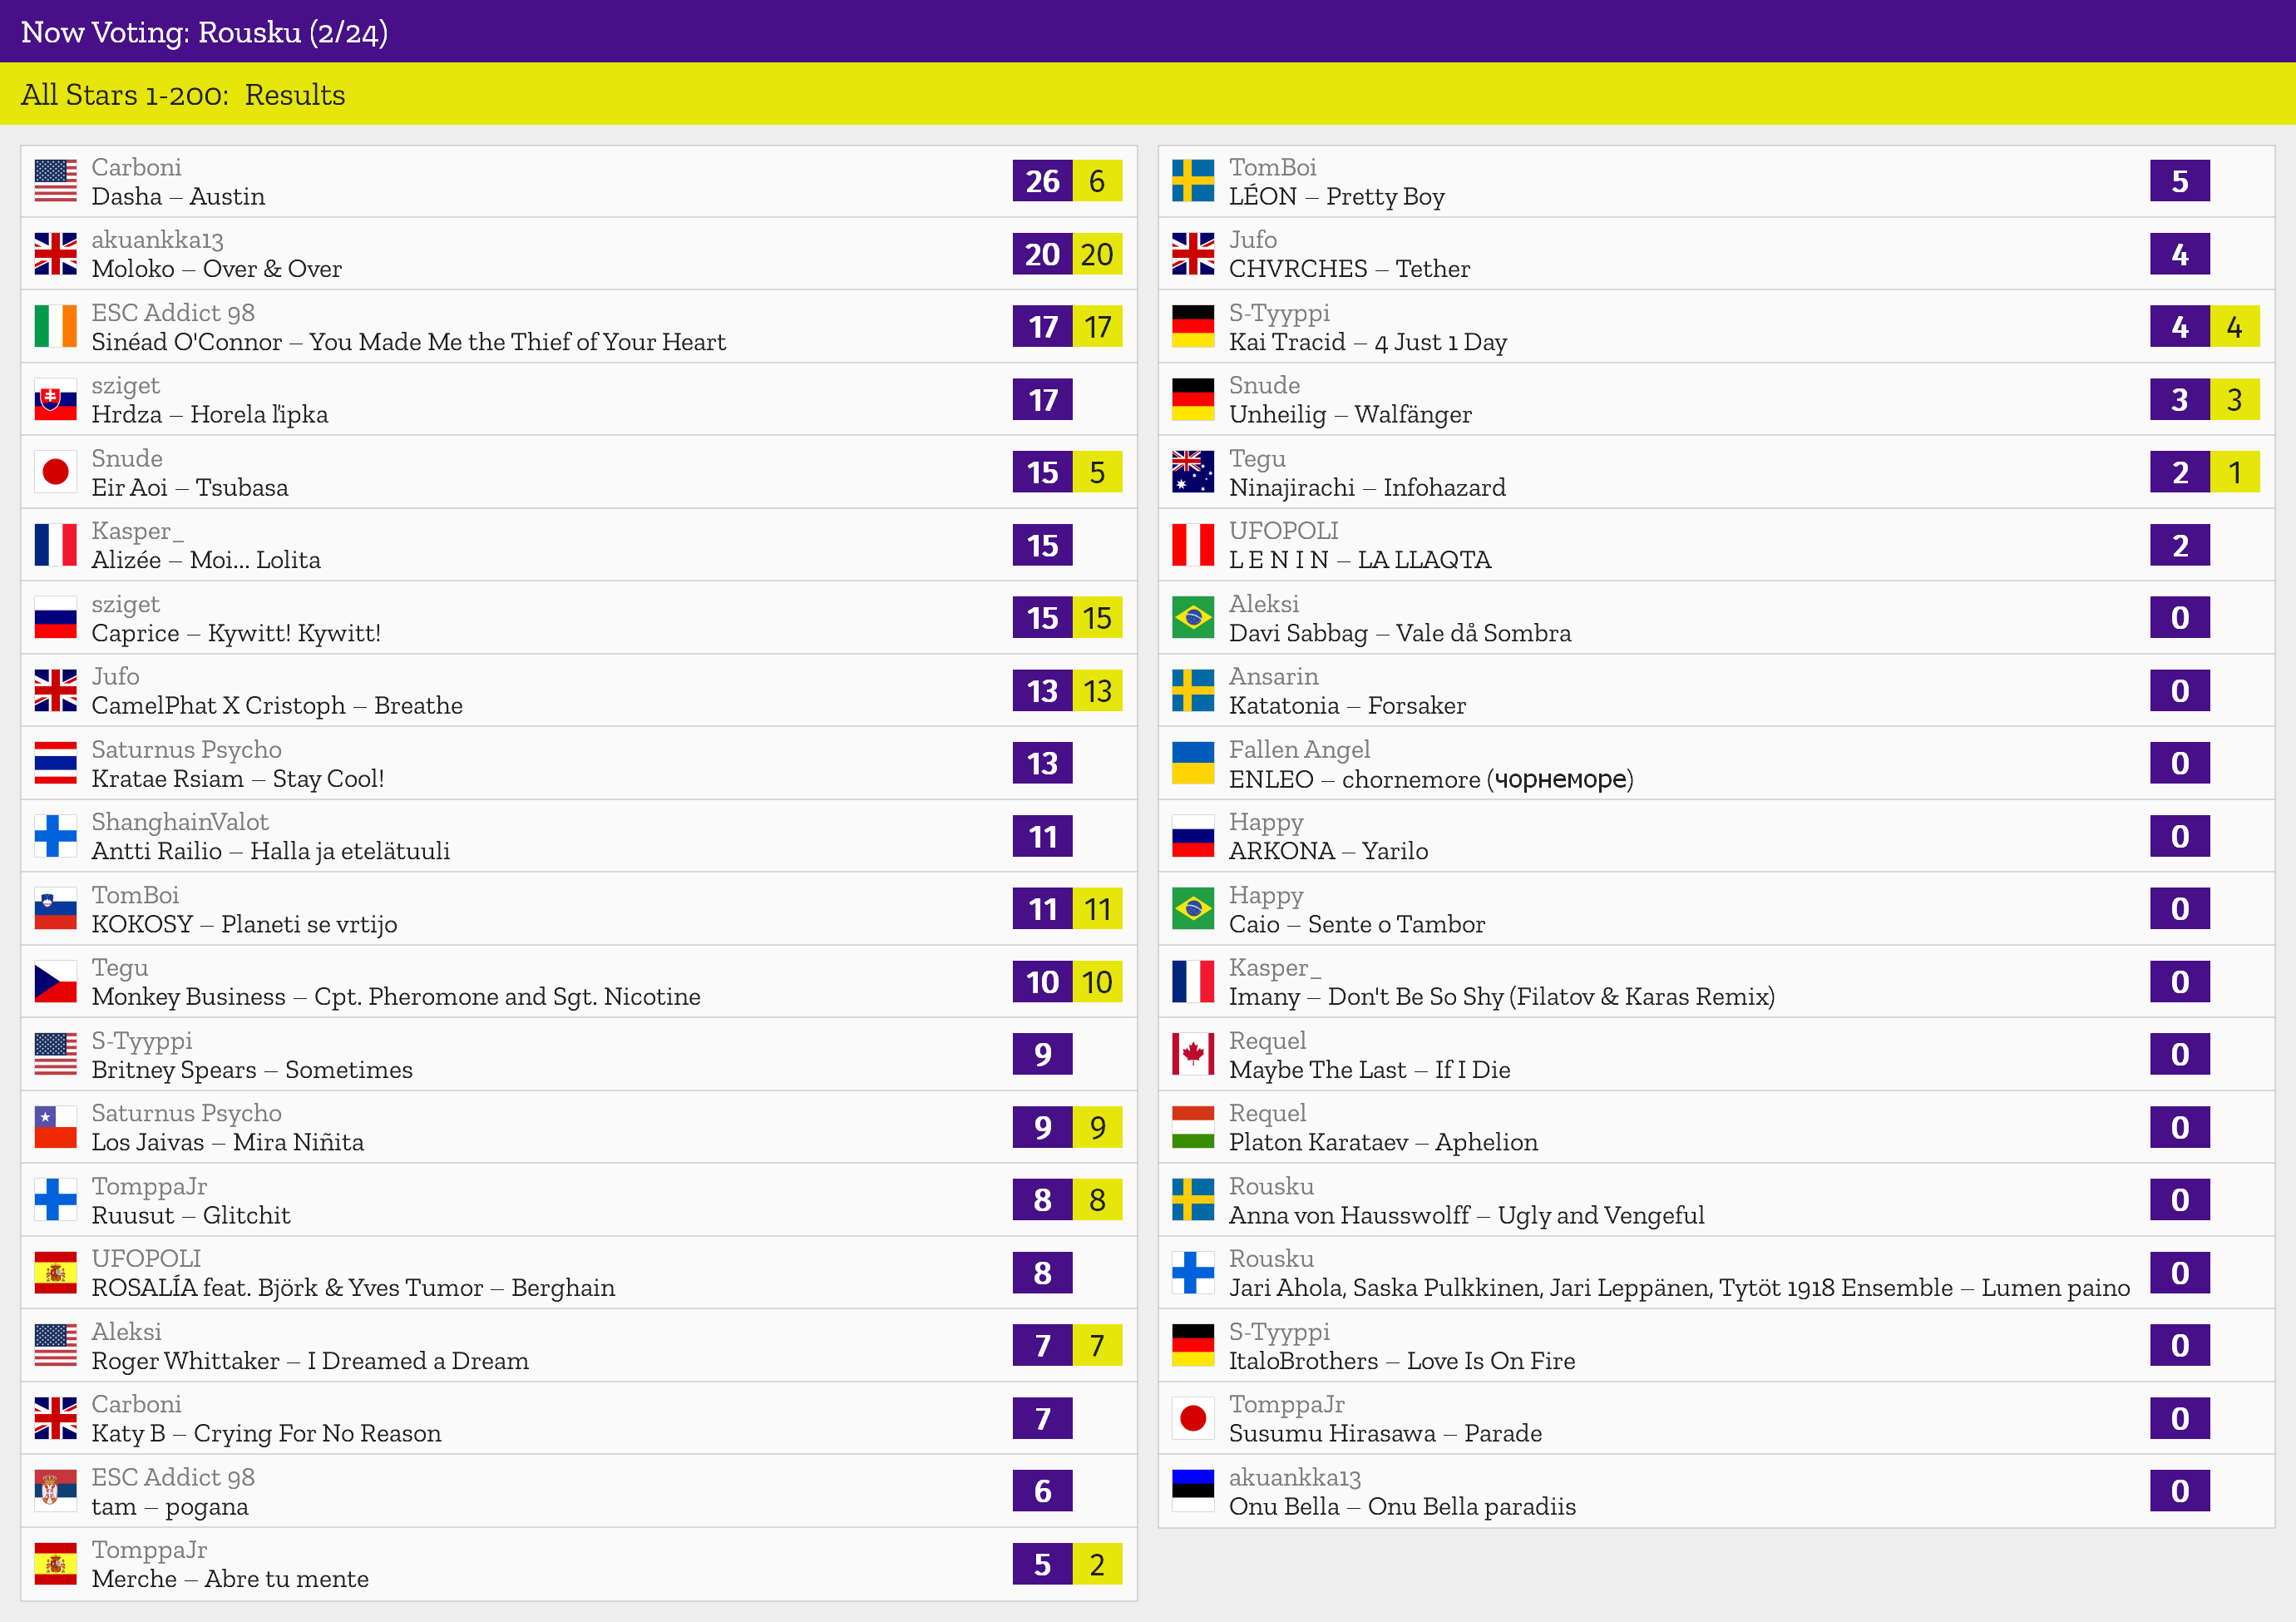Select 'Ruusut – Glitchit' song title

[191, 1215]
